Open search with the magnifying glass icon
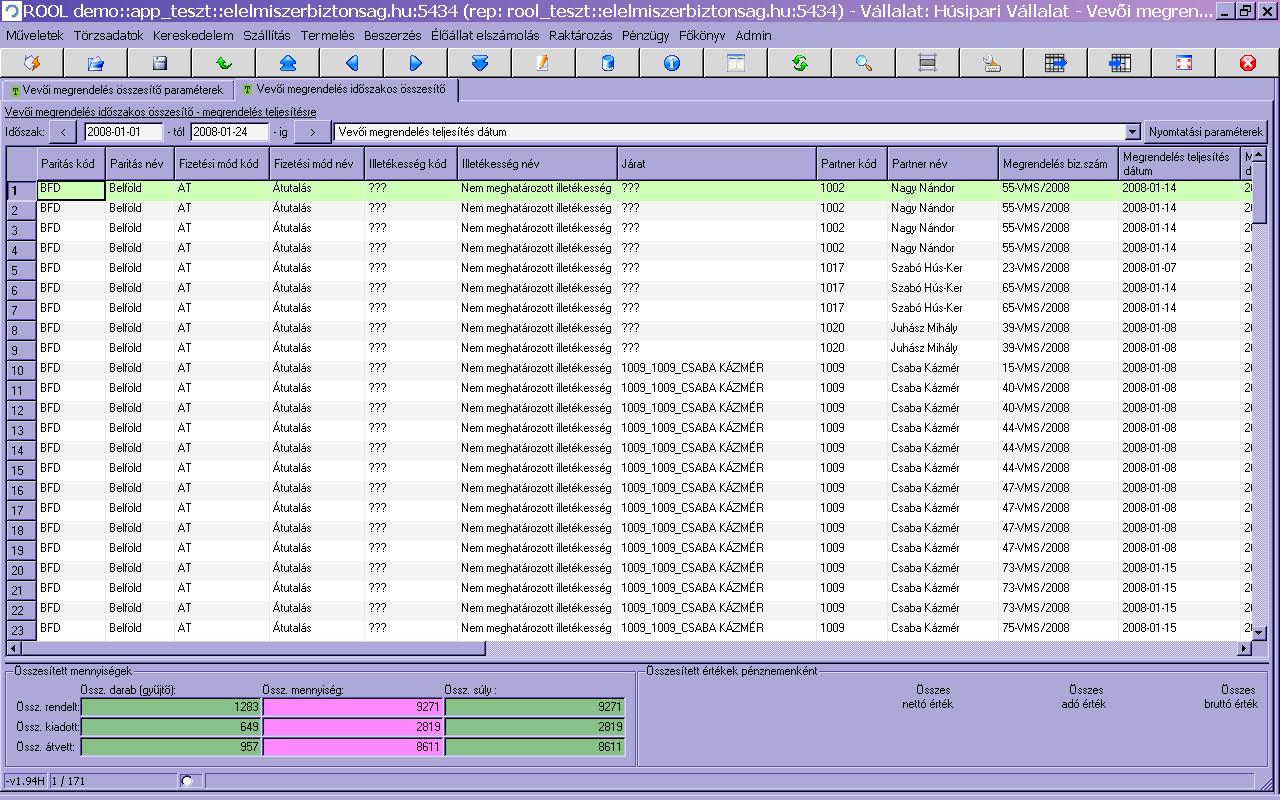The image size is (1280, 800). coord(864,63)
